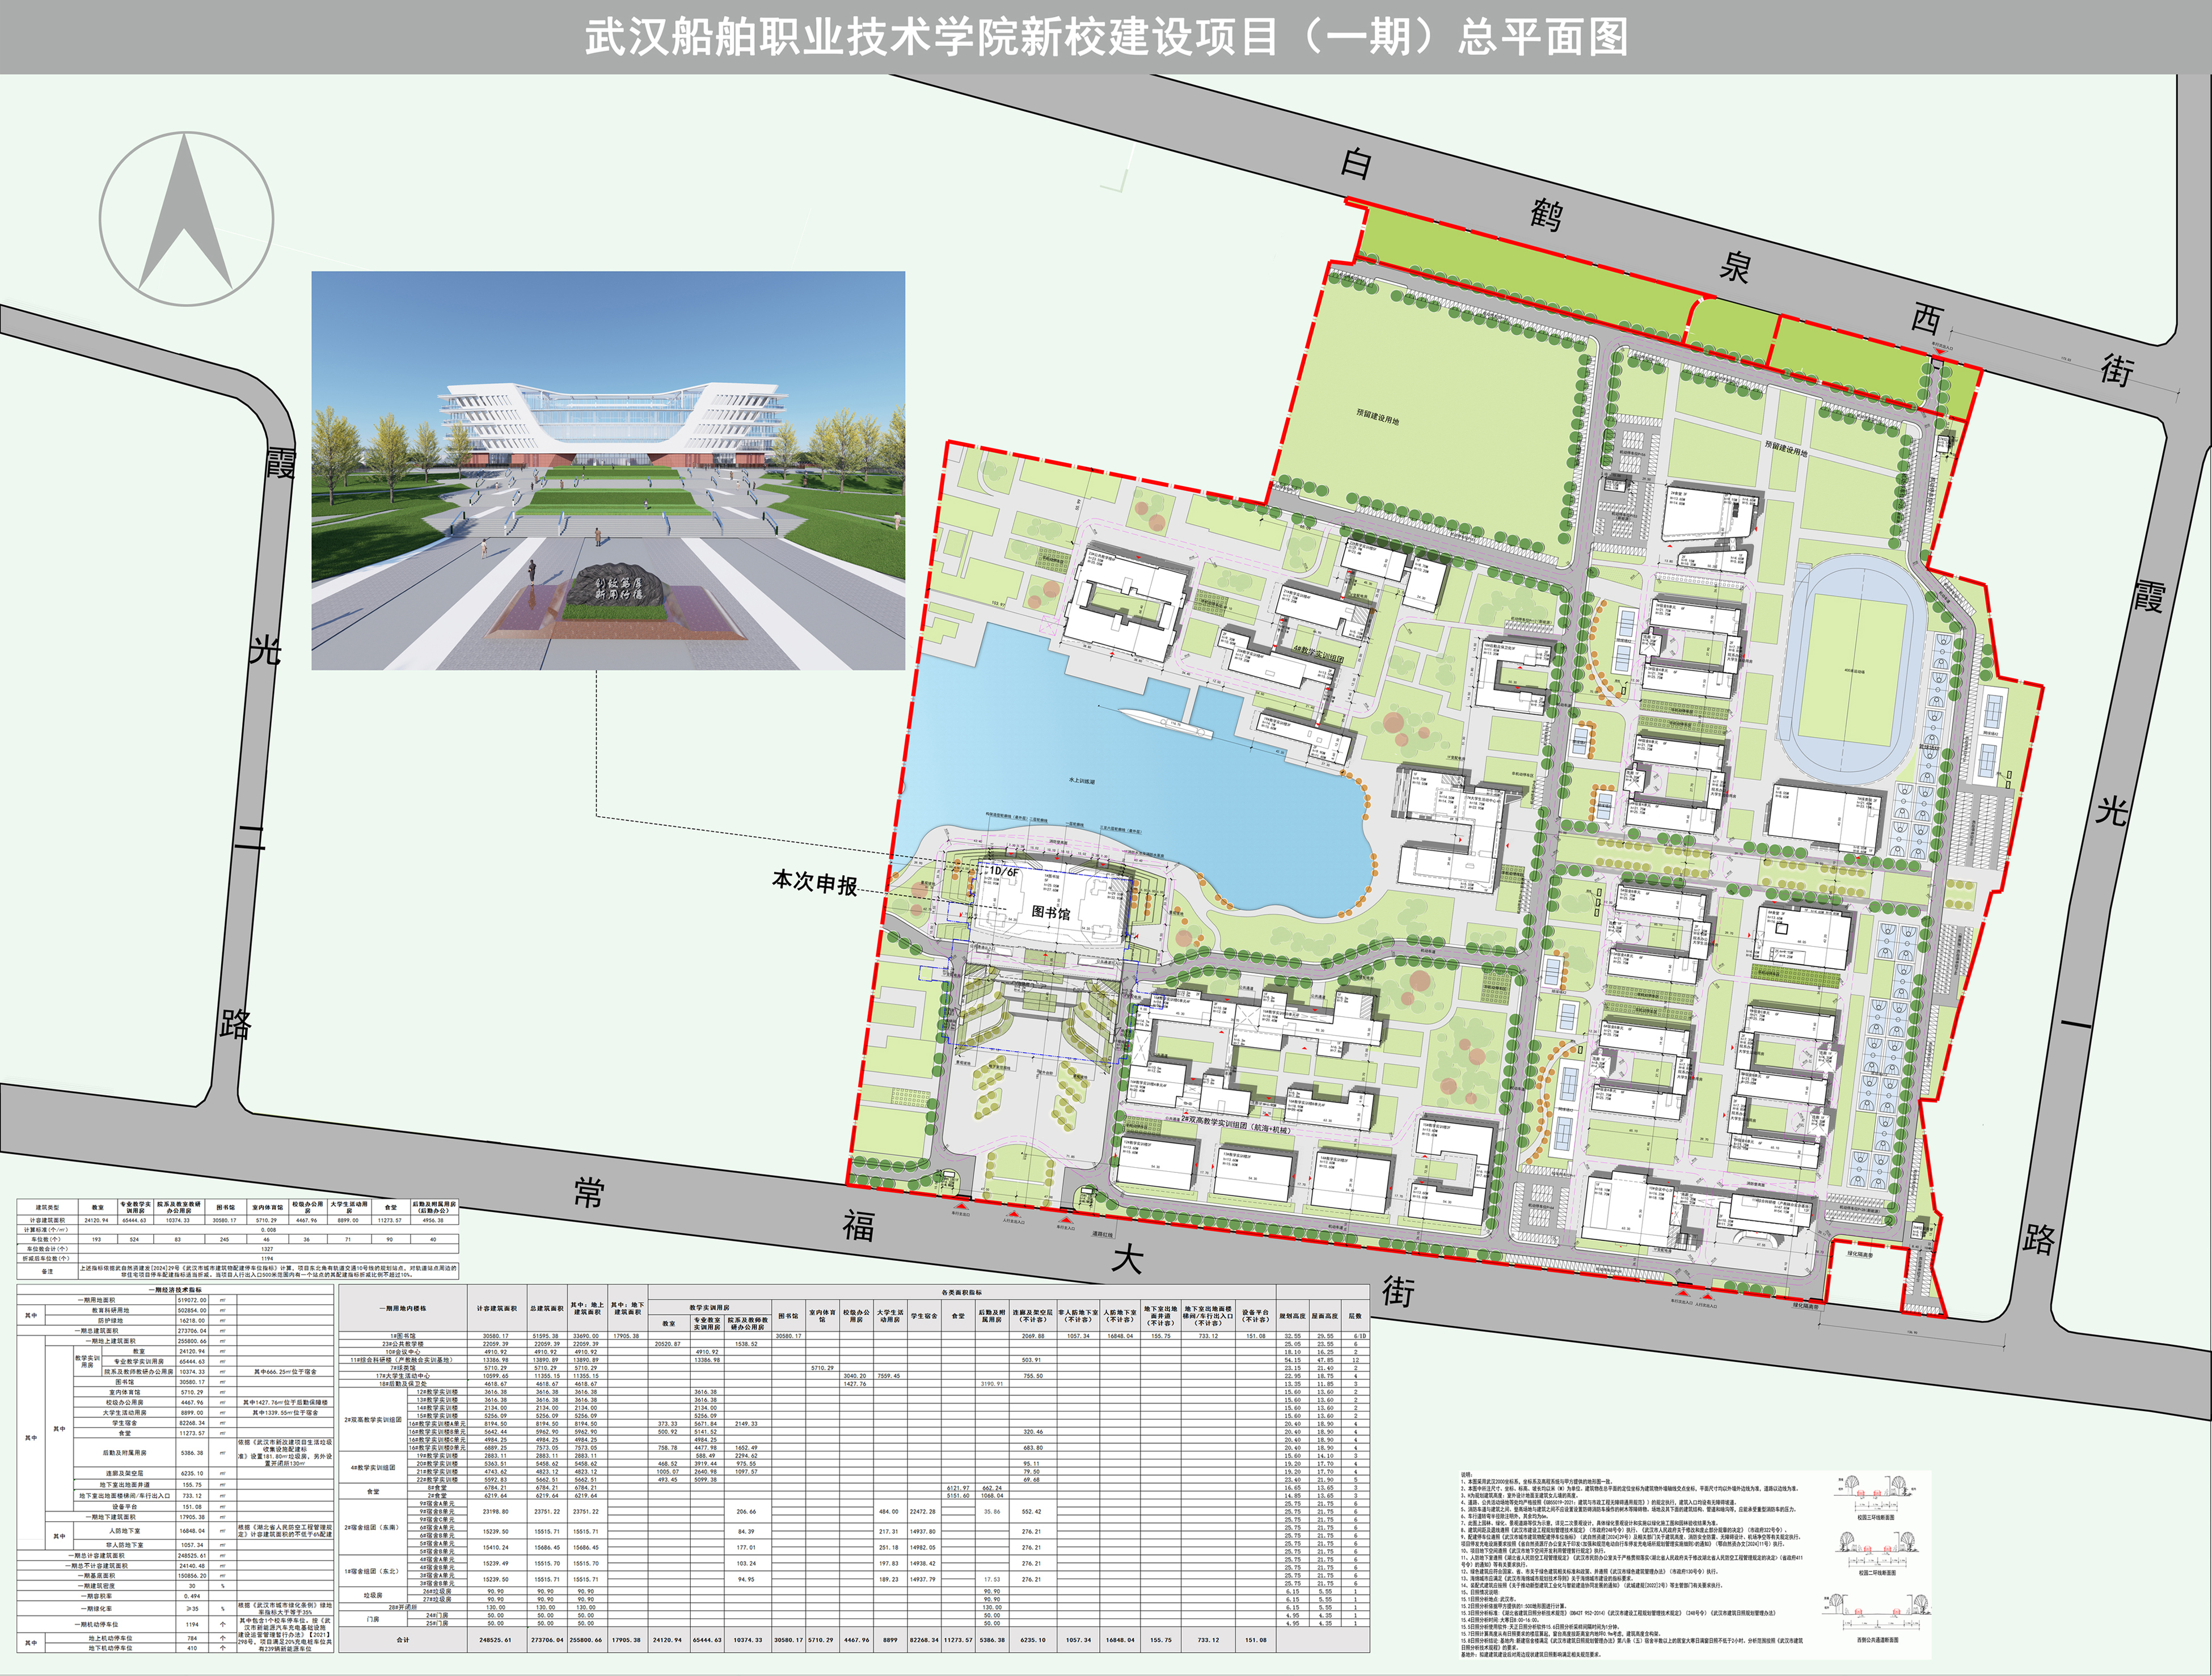Viewport: 2212px width, 1676px height.
Task: Select the 建筑类型 header in parking table
Action: point(47,1208)
